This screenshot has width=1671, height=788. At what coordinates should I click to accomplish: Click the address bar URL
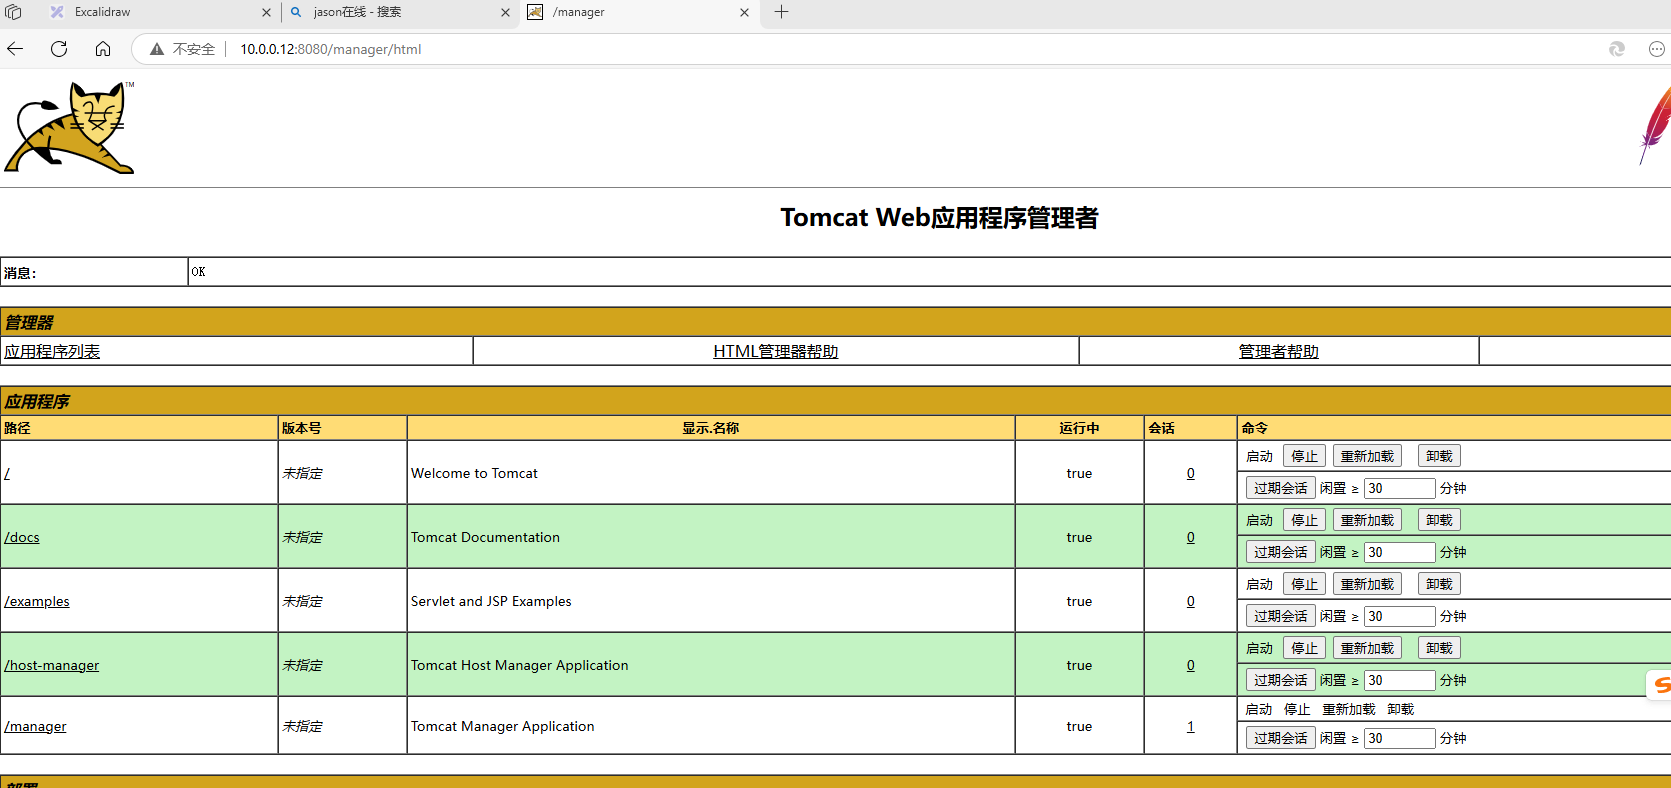330,49
